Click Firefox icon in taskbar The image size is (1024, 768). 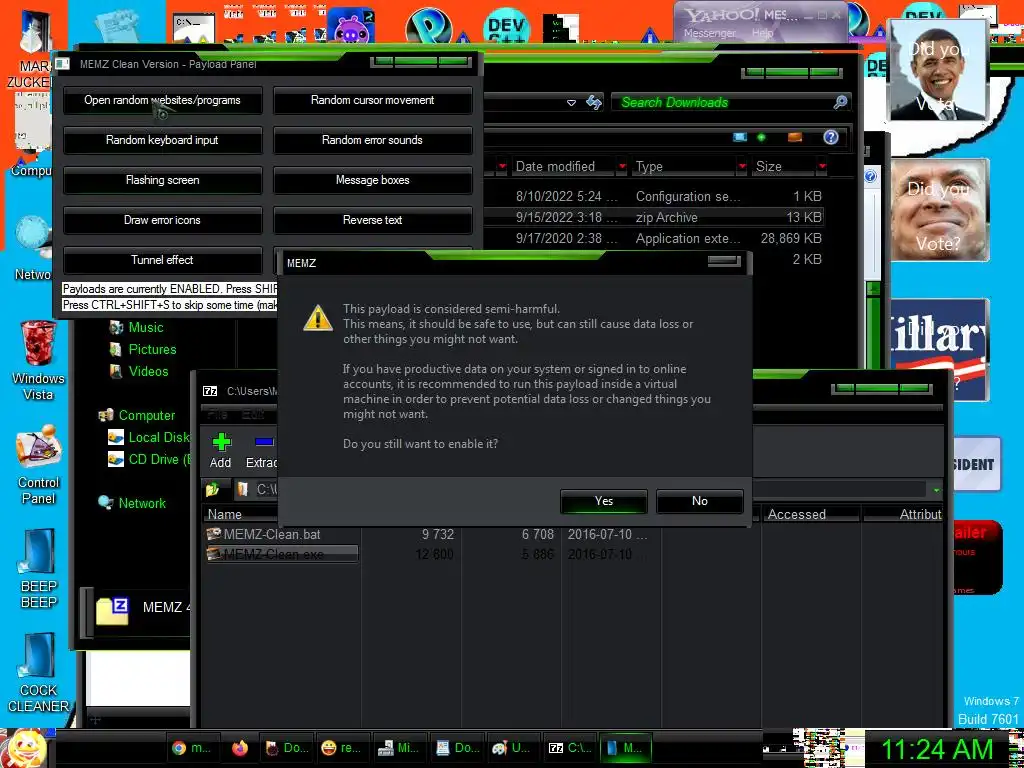tap(240, 748)
